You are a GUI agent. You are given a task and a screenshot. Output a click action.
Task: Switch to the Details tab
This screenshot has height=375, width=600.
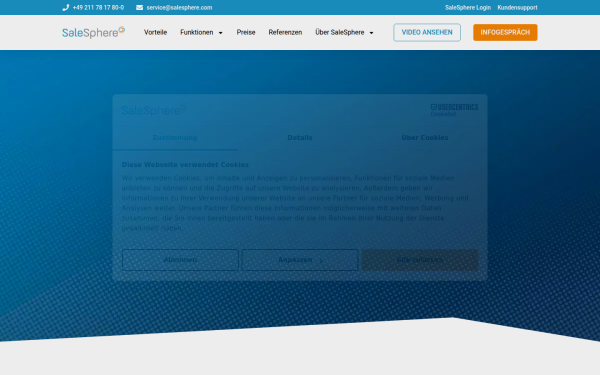tap(300, 138)
